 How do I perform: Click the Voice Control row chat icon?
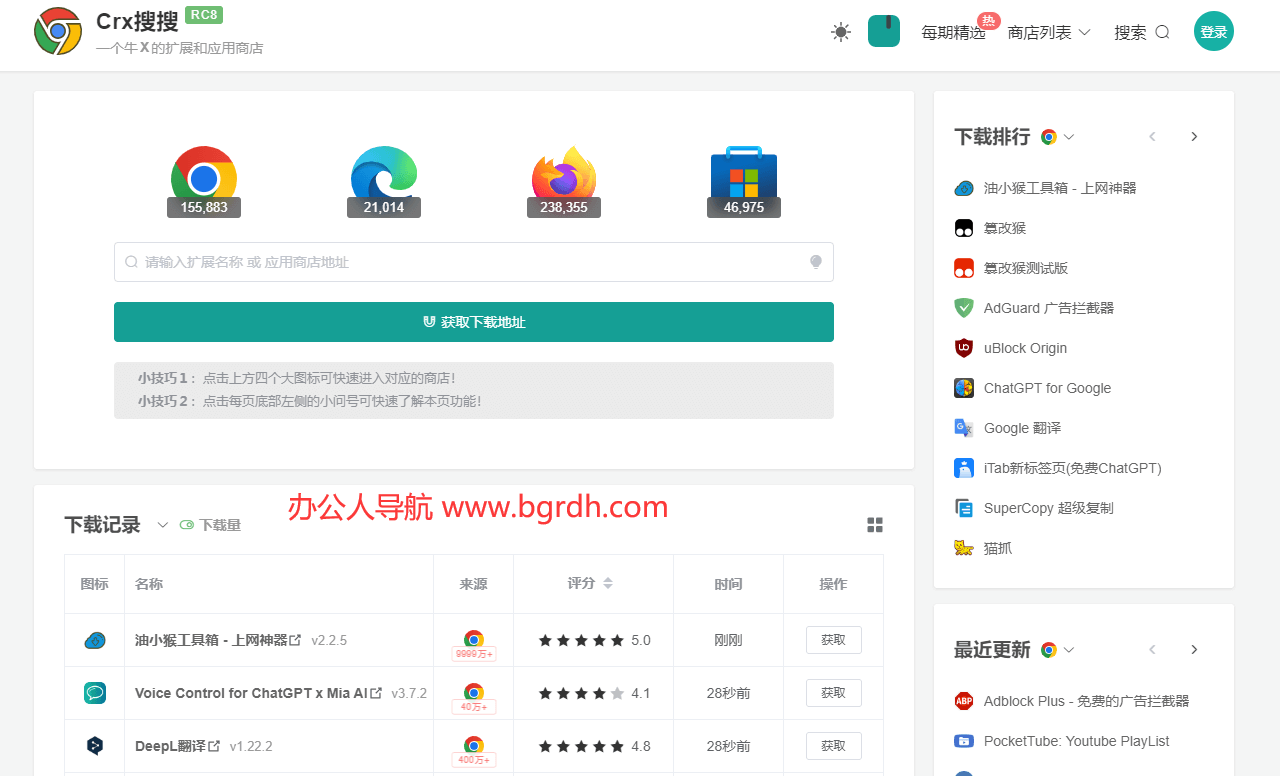pos(95,693)
